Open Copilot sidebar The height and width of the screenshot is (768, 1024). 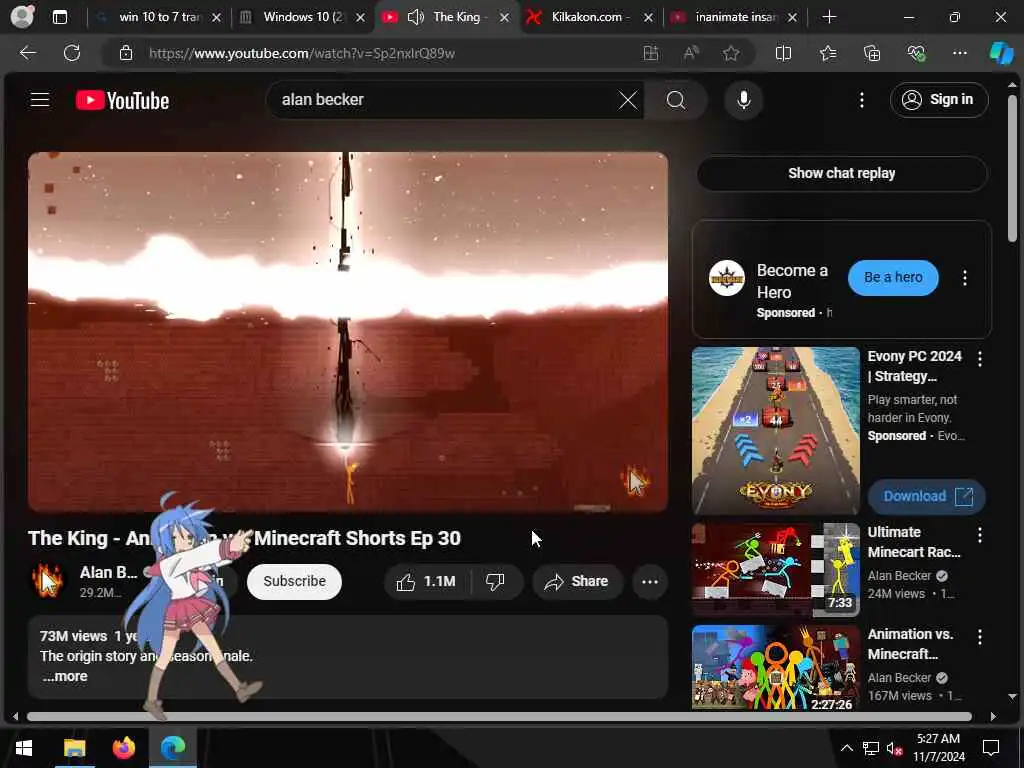coord(1001,53)
